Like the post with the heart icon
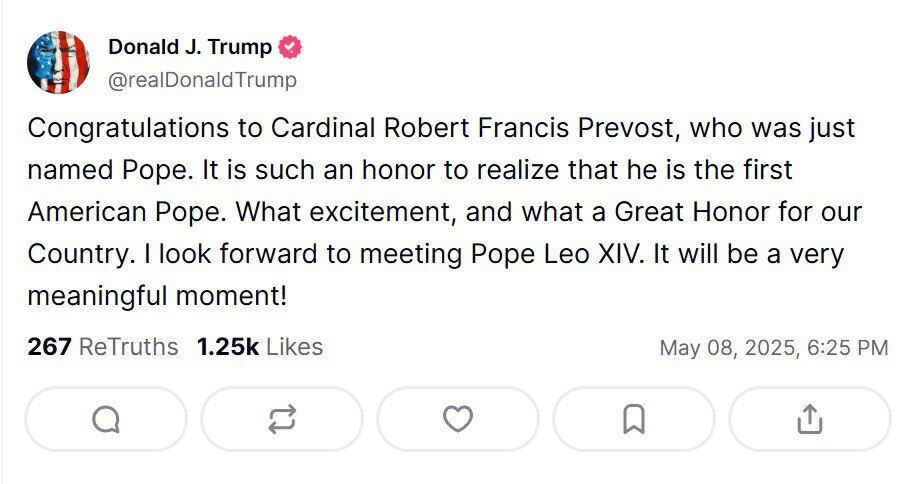 [458, 419]
